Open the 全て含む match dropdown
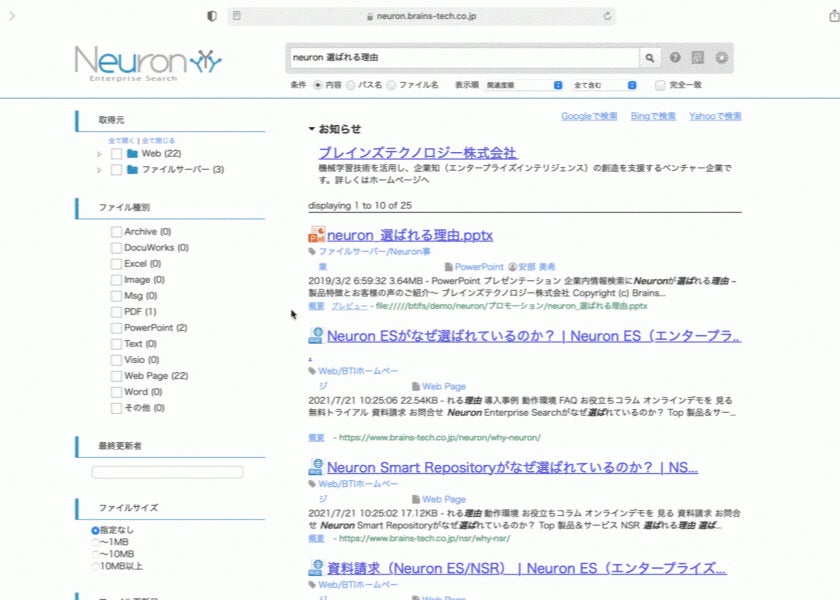 tap(604, 85)
